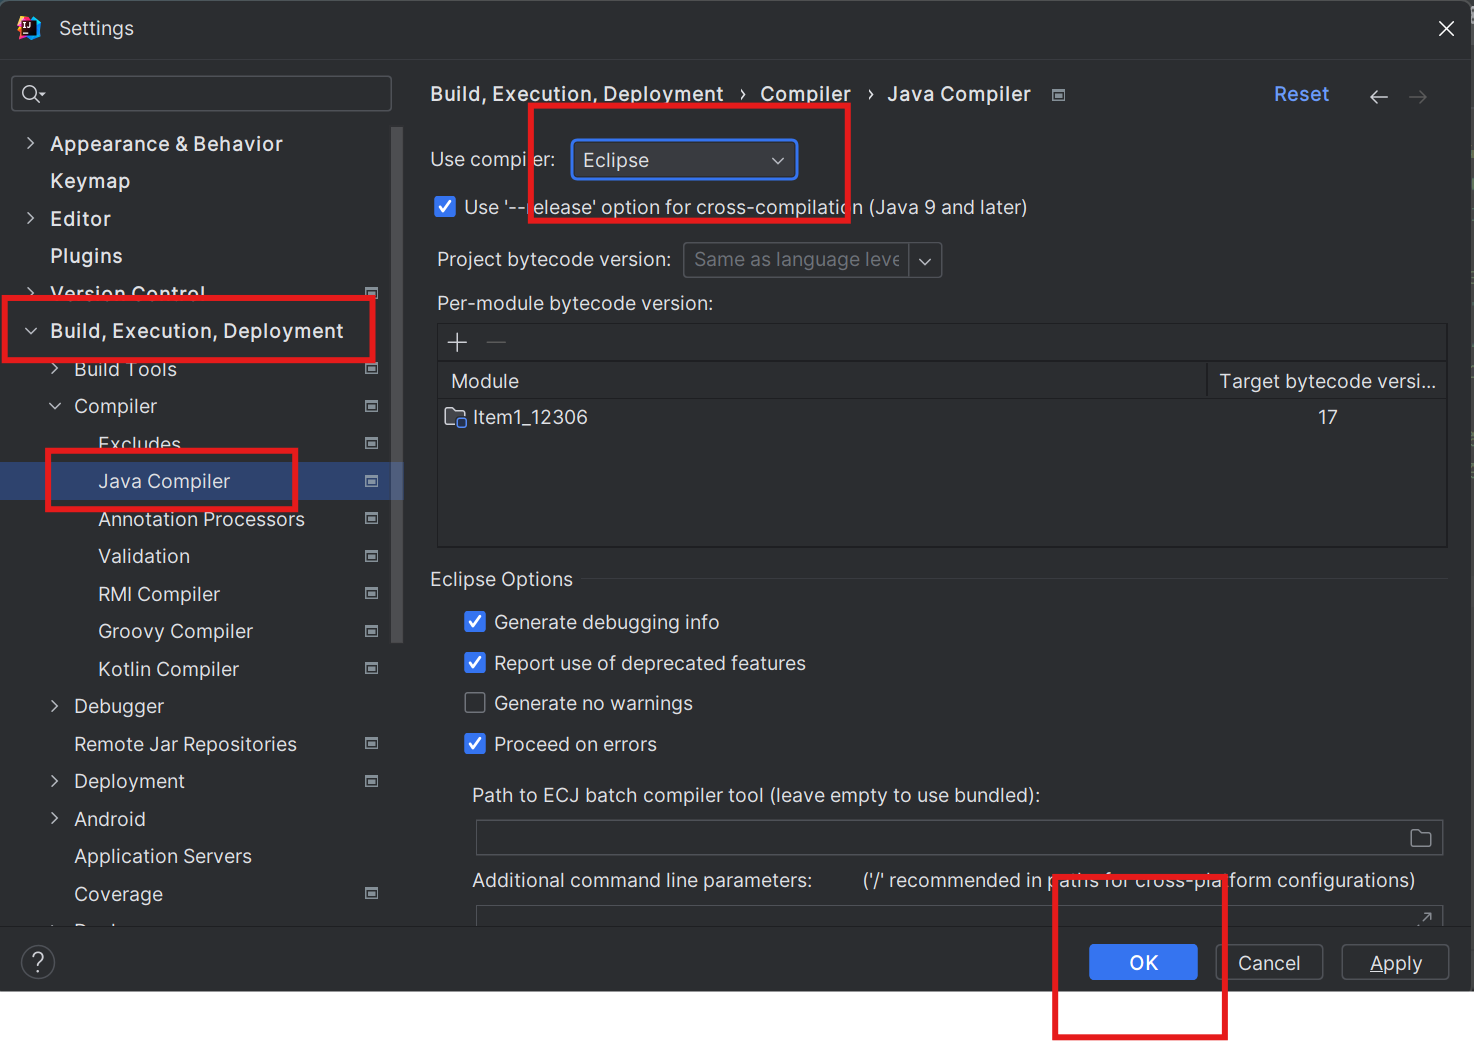
Task: Open Application Servers settings
Action: (163, 856)
